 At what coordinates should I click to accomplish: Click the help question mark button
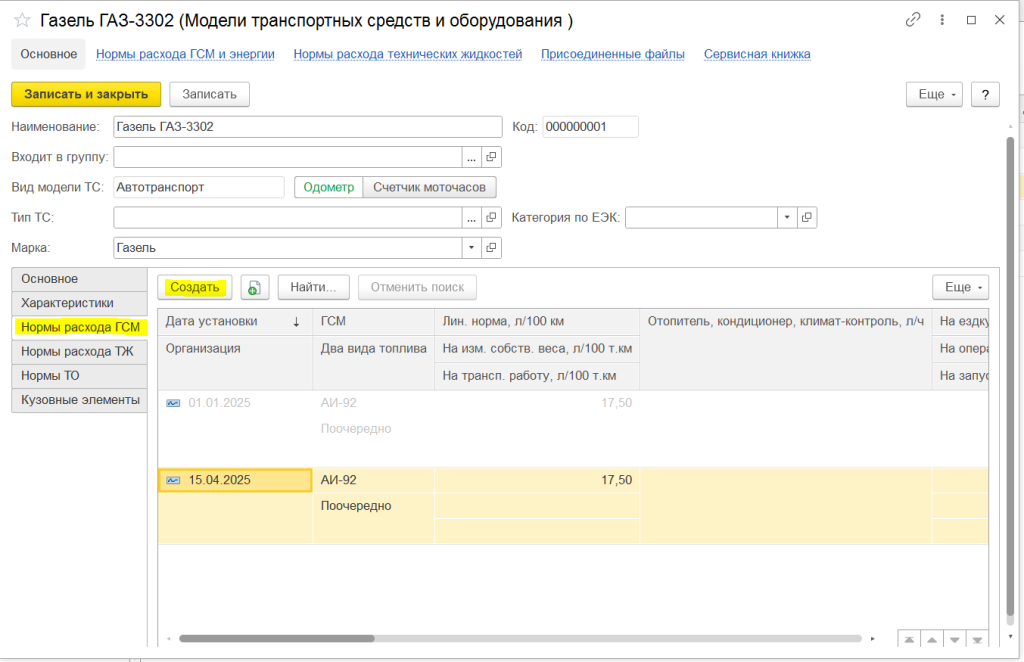pos(985,94)
